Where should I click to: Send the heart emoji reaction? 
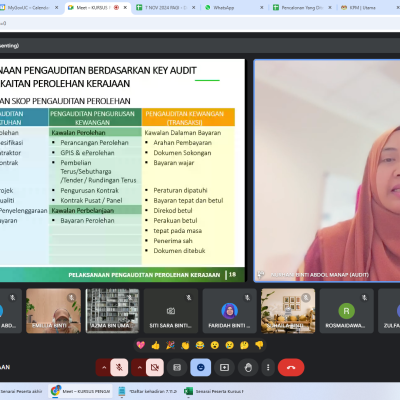click(x=141, y=345)
